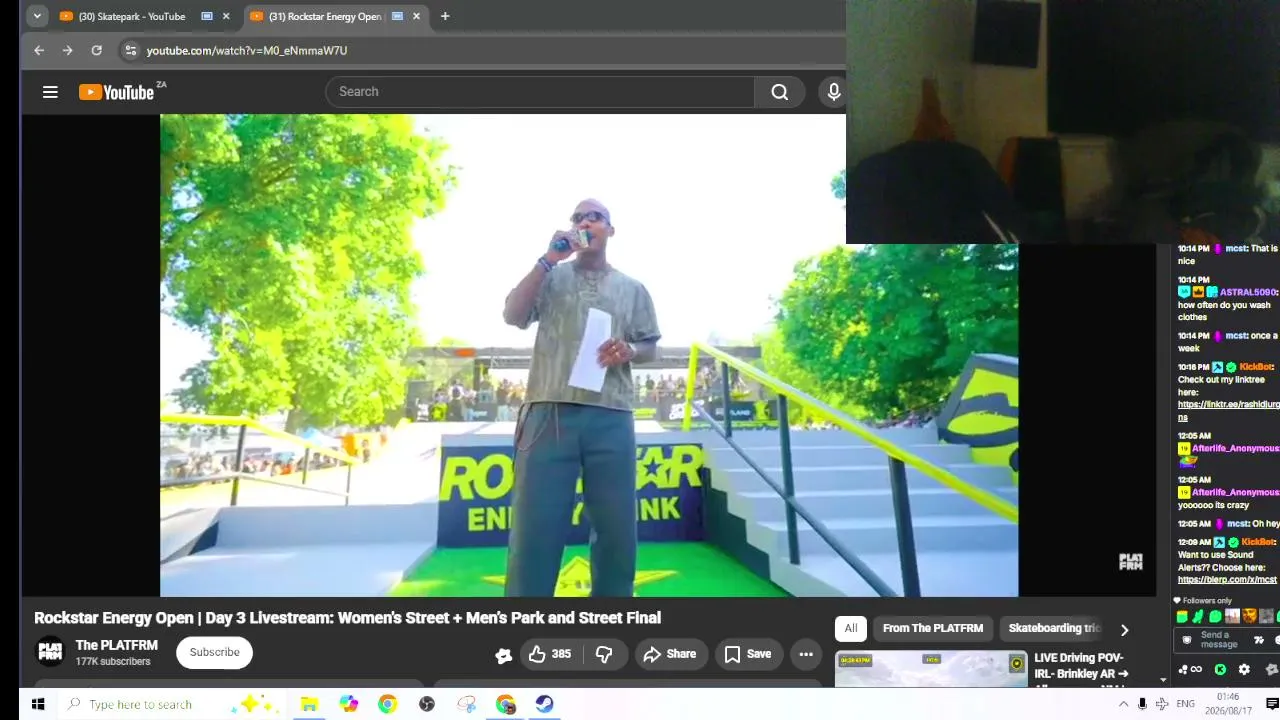Open Steam from the taskbar

[544, 704]
